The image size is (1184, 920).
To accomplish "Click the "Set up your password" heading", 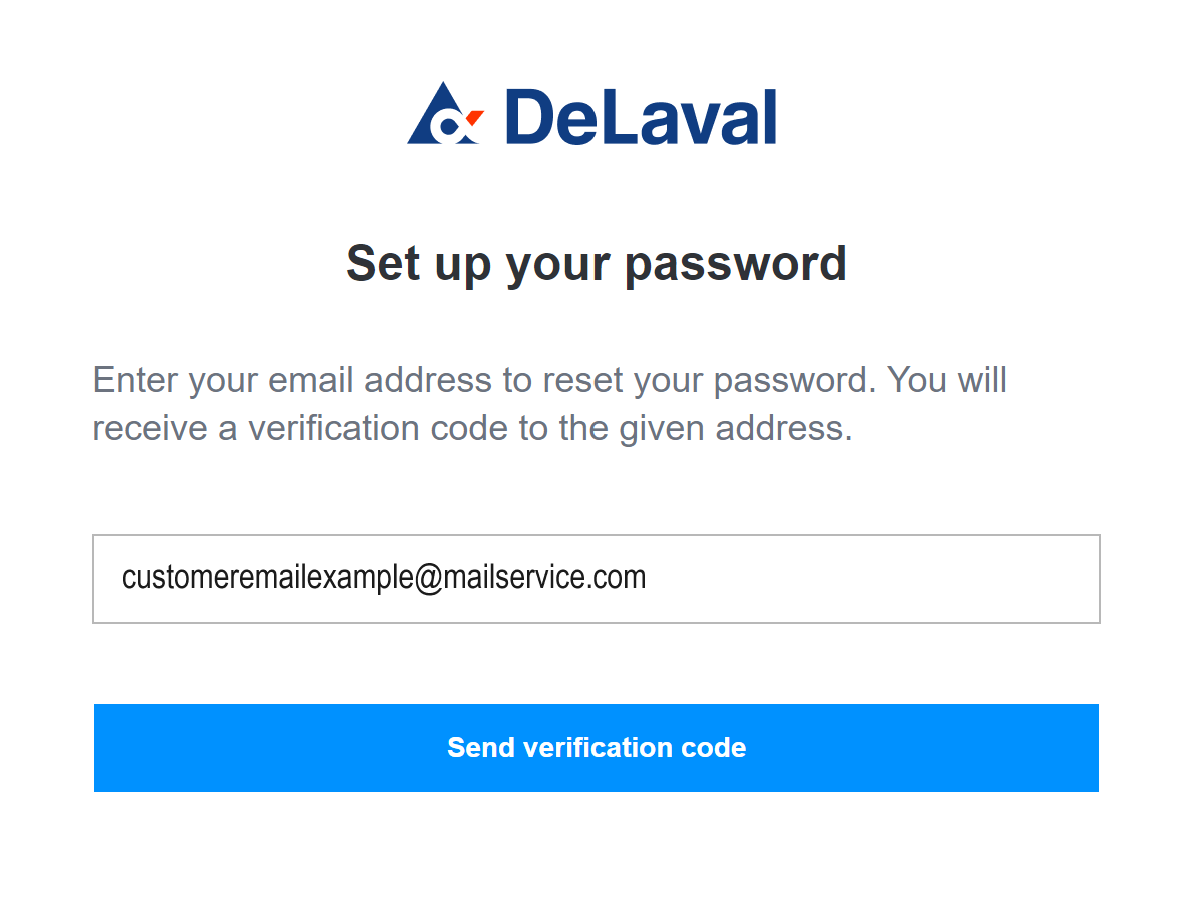I will tap(596, 263).
